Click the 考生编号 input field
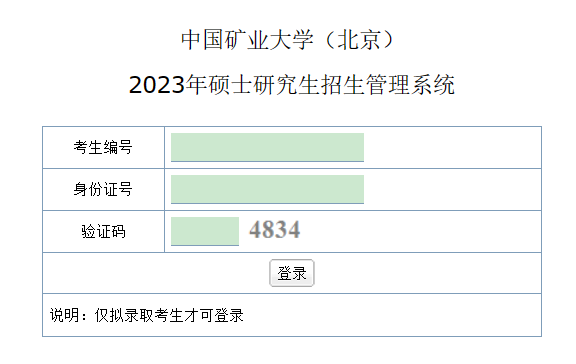576x364 pixels. (267, 147)
